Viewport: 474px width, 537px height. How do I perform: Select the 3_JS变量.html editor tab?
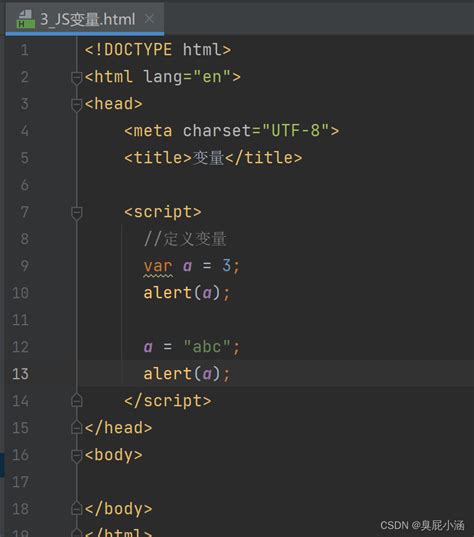(85, 19)
